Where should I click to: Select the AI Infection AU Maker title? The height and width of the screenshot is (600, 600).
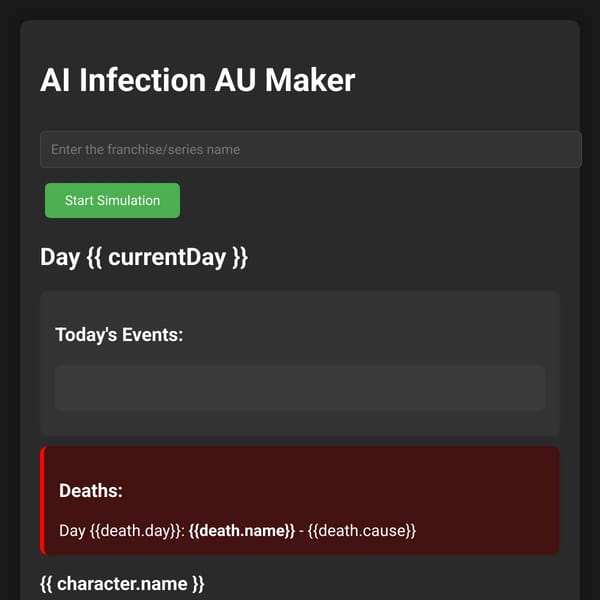[x=197, y=80]
